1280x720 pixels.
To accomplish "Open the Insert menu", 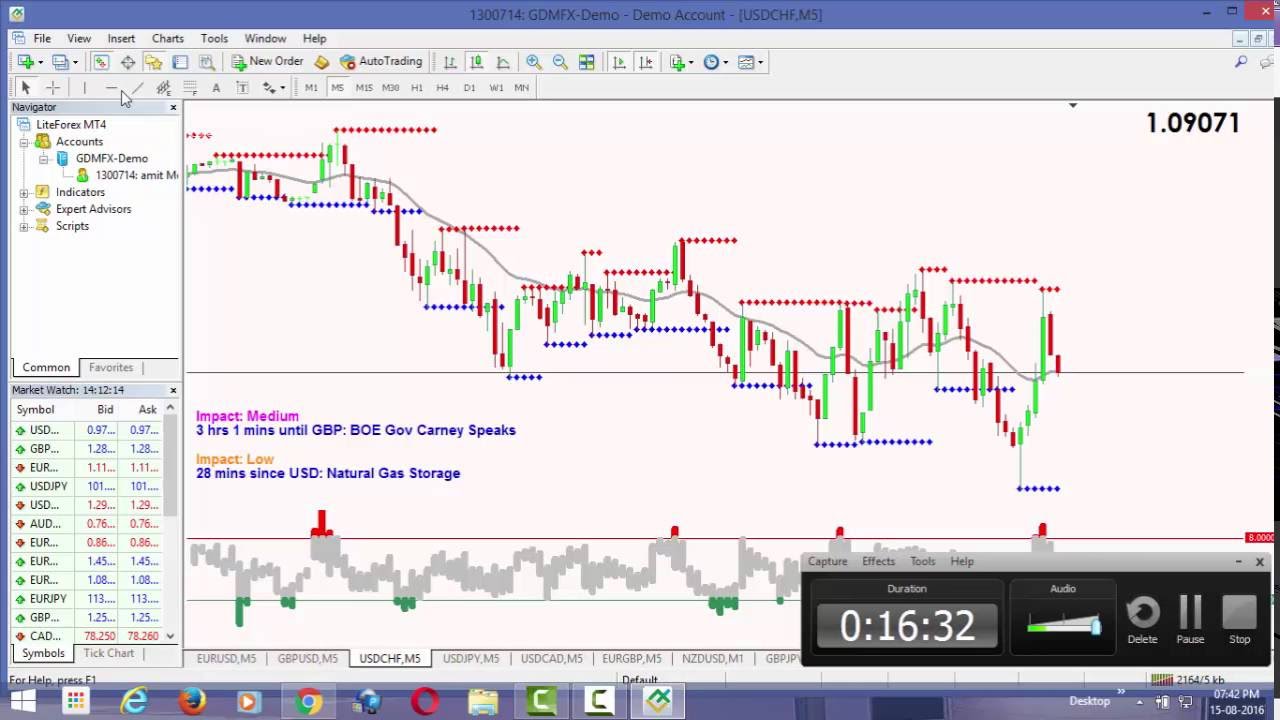I will pos(121,38).
